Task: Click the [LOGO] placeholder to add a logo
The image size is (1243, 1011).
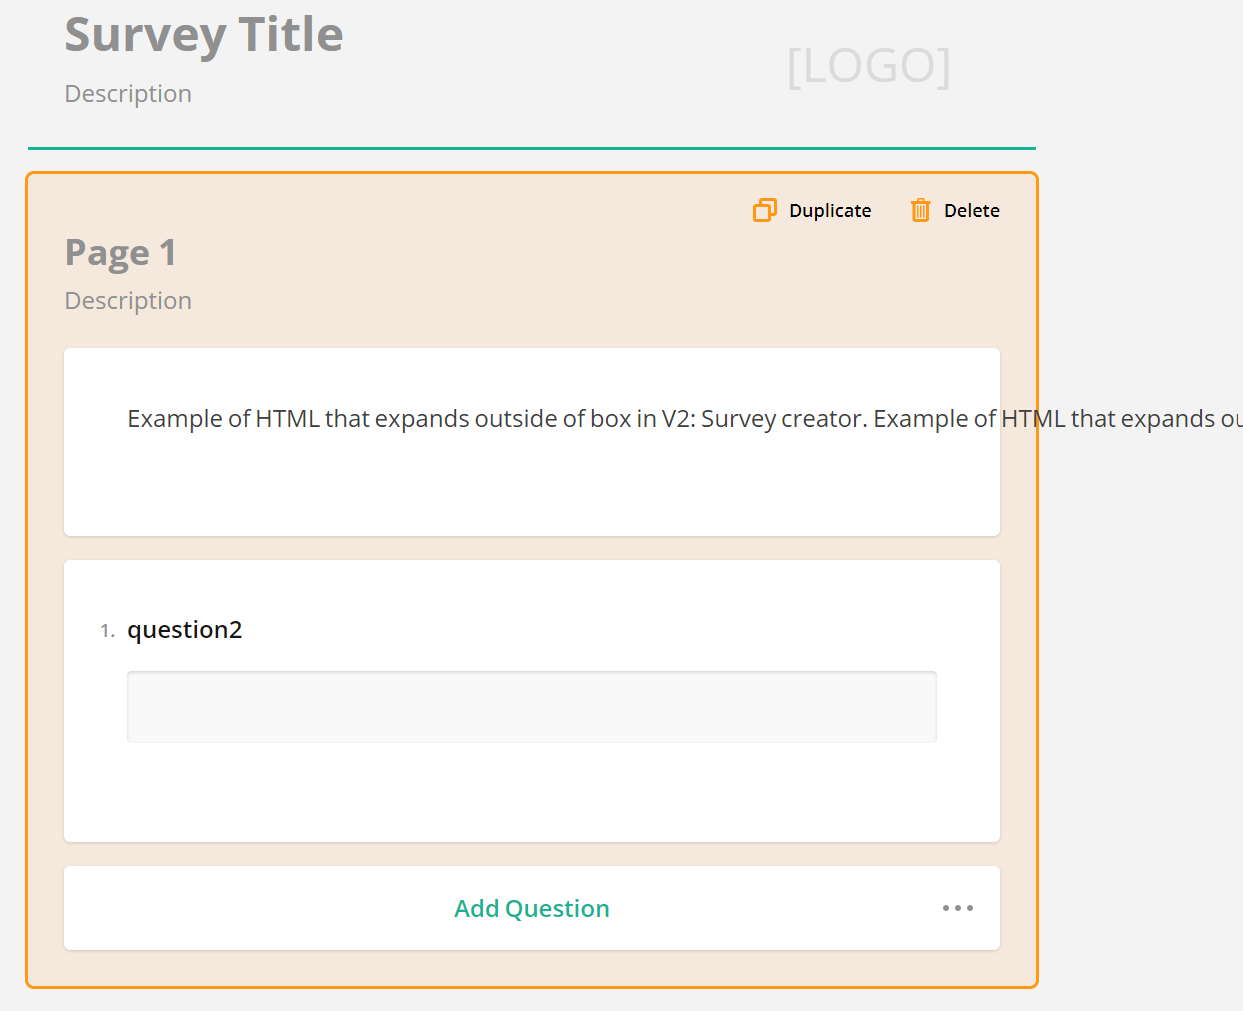Action: 868,66
